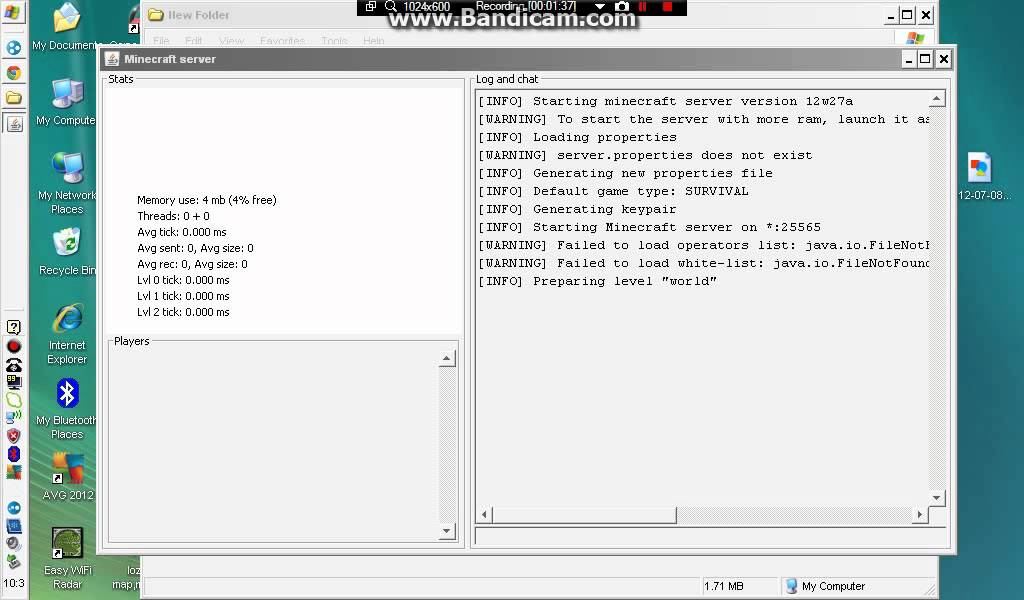Viewport: 1024px width, 600px height.
Task: Launch AVG 2012 desktop shortcut
Action: [67, 477]
